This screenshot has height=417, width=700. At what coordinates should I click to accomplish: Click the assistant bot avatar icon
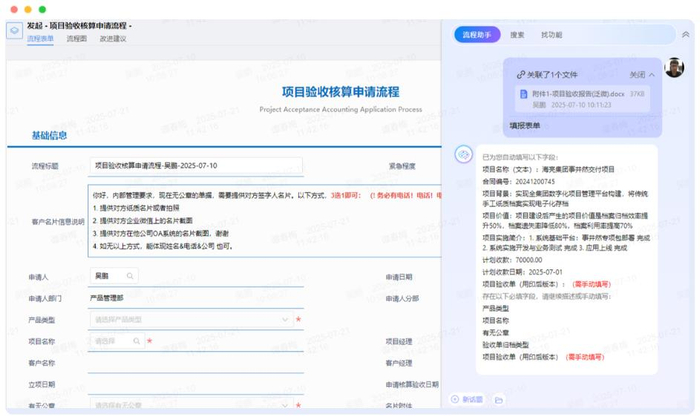click(463, 154)
